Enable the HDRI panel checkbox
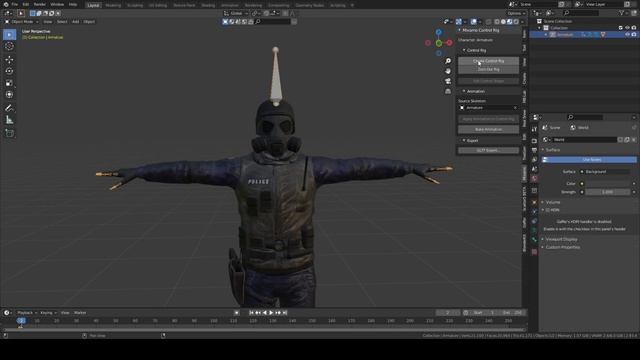The height and width of the screenshot is (360, 640). pos(548,210)
